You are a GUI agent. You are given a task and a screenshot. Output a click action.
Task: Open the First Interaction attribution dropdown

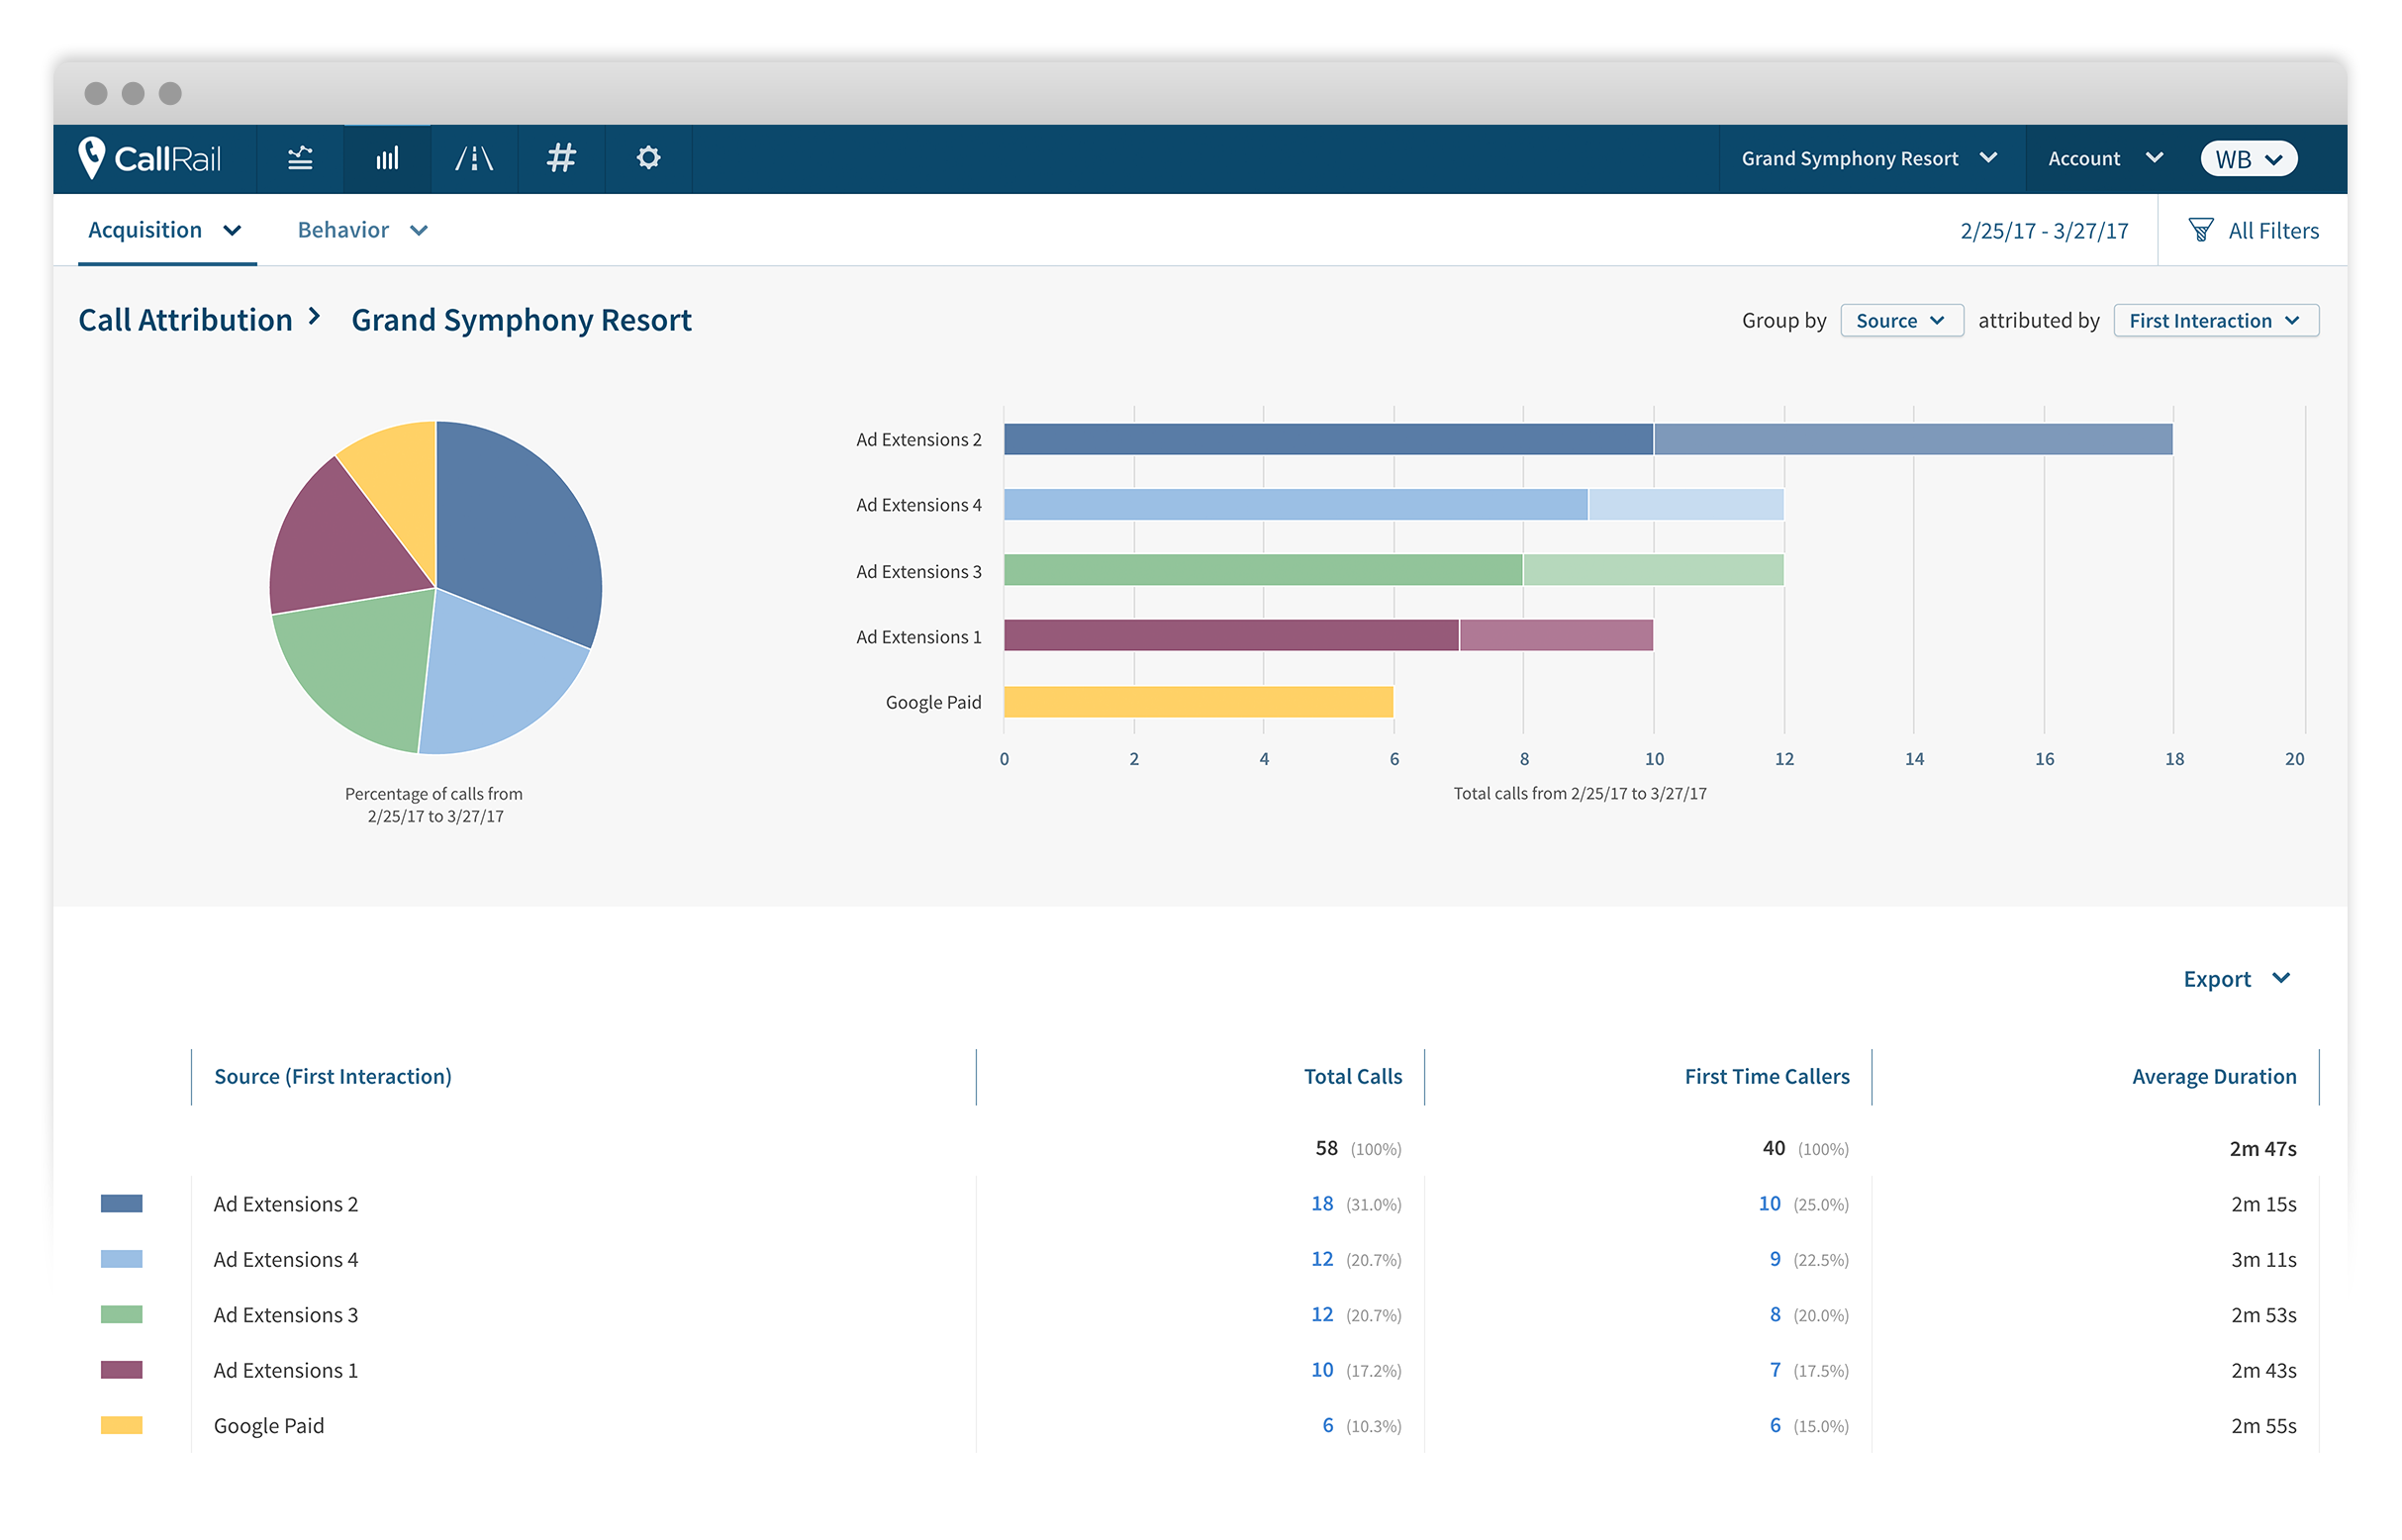[2214, 320]
